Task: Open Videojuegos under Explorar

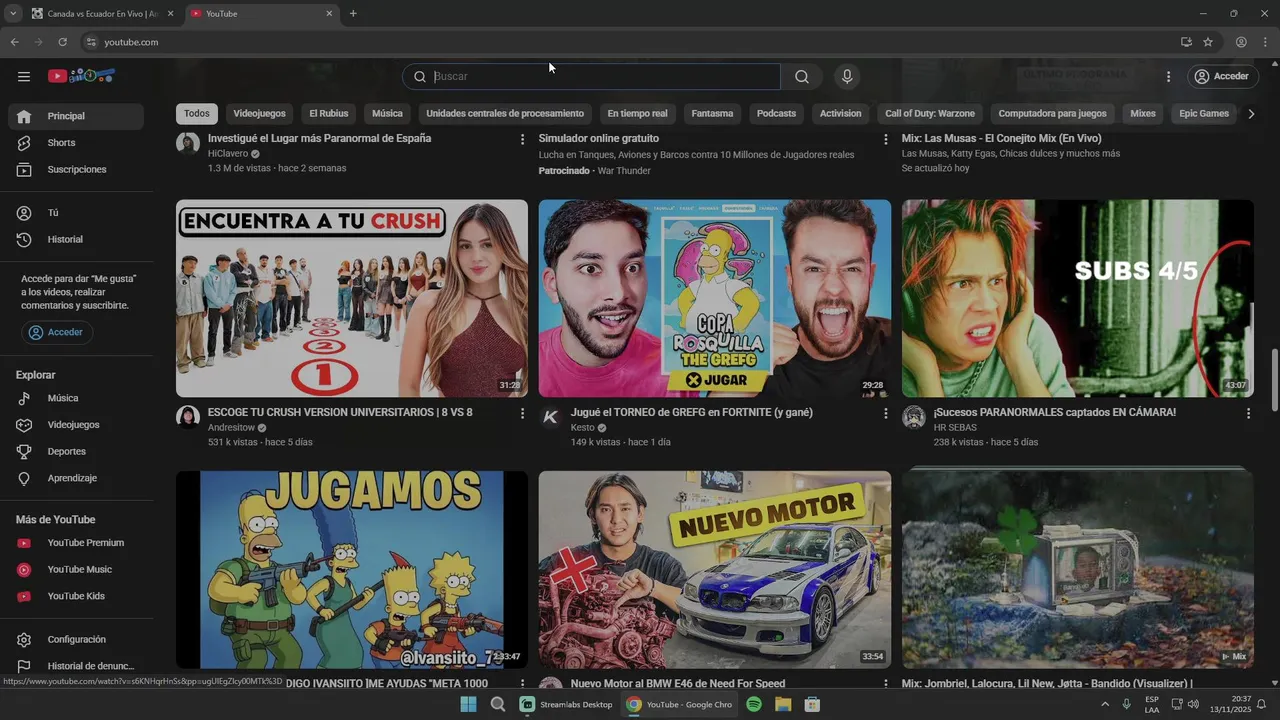Action: point(76,425)
